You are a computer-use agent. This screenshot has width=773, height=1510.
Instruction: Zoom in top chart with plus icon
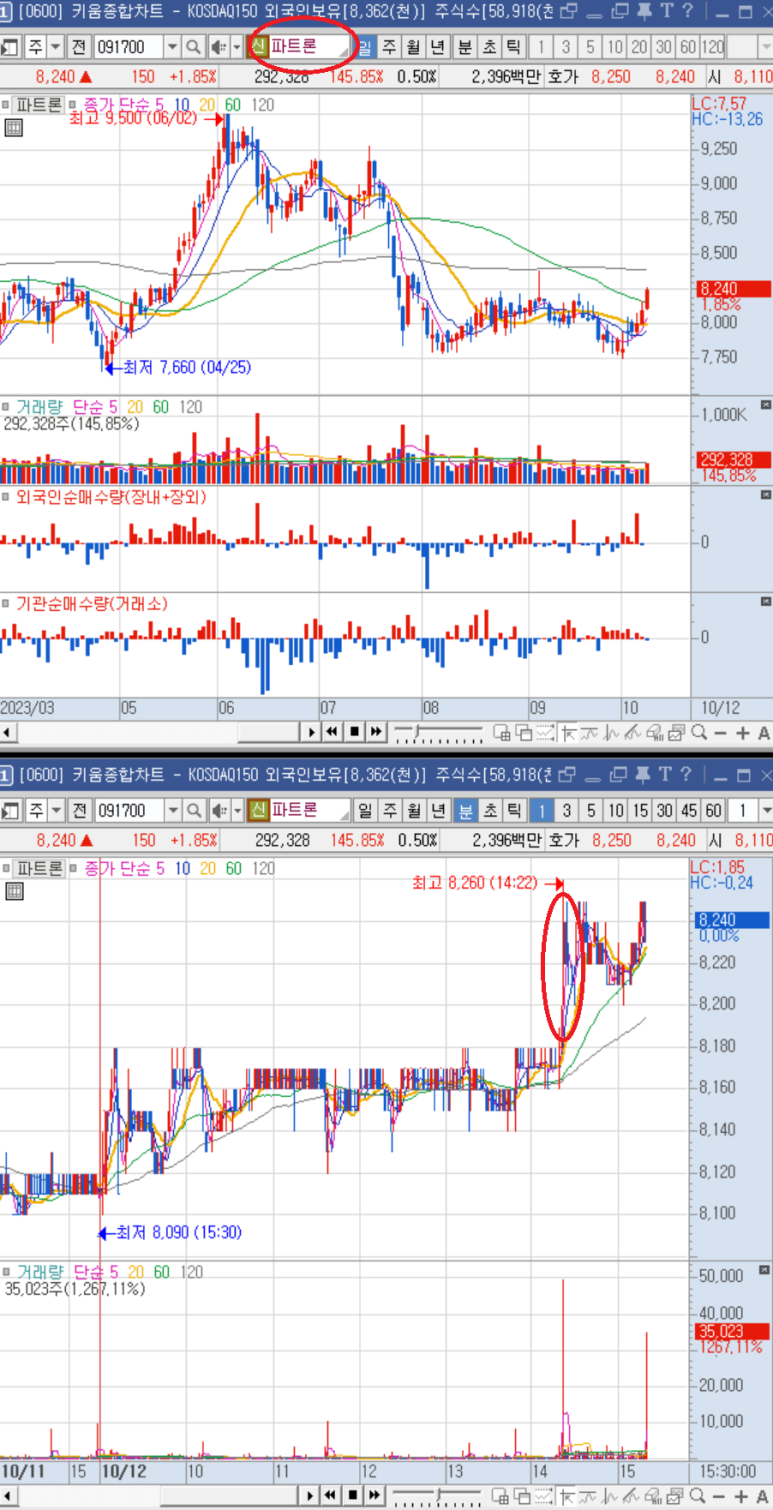(x=742, y=733)
